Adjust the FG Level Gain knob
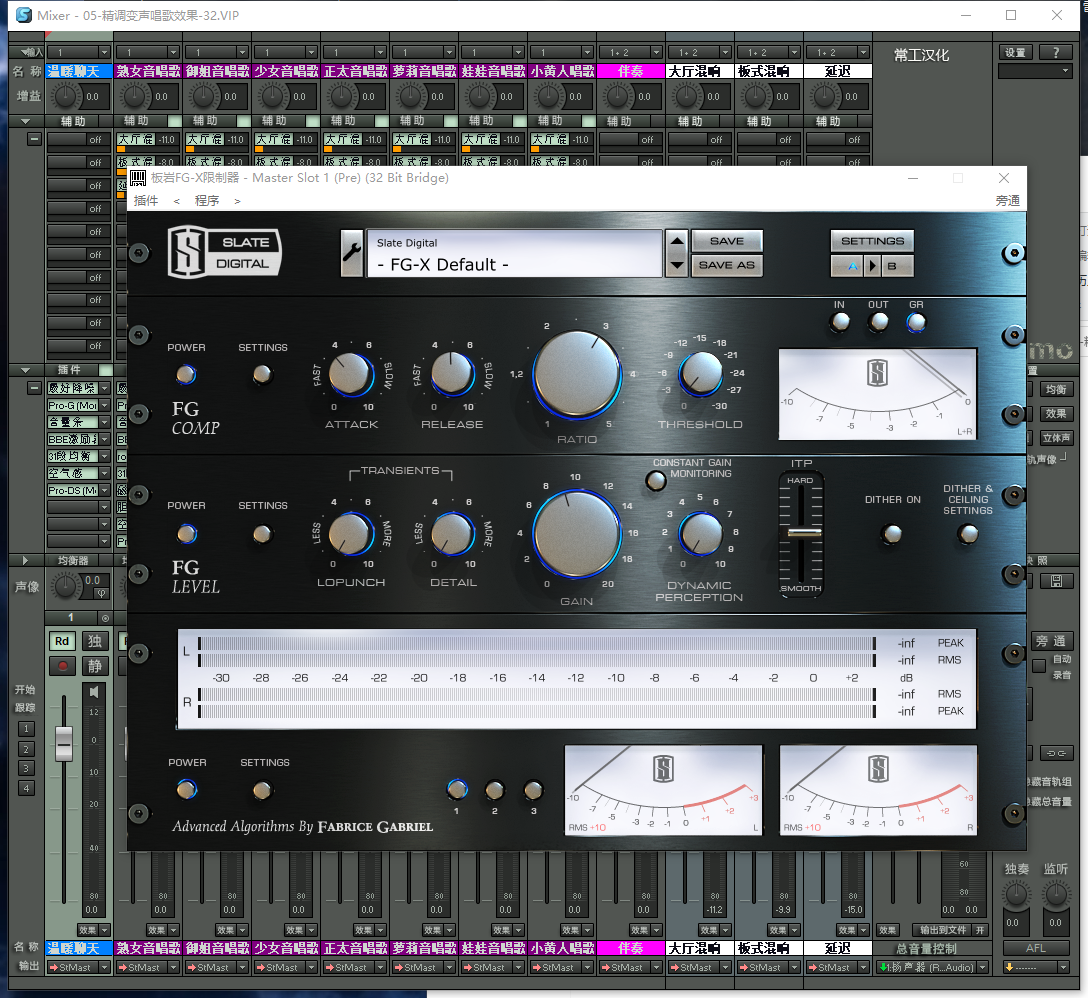1088x998 pixels. pos(577,534)
